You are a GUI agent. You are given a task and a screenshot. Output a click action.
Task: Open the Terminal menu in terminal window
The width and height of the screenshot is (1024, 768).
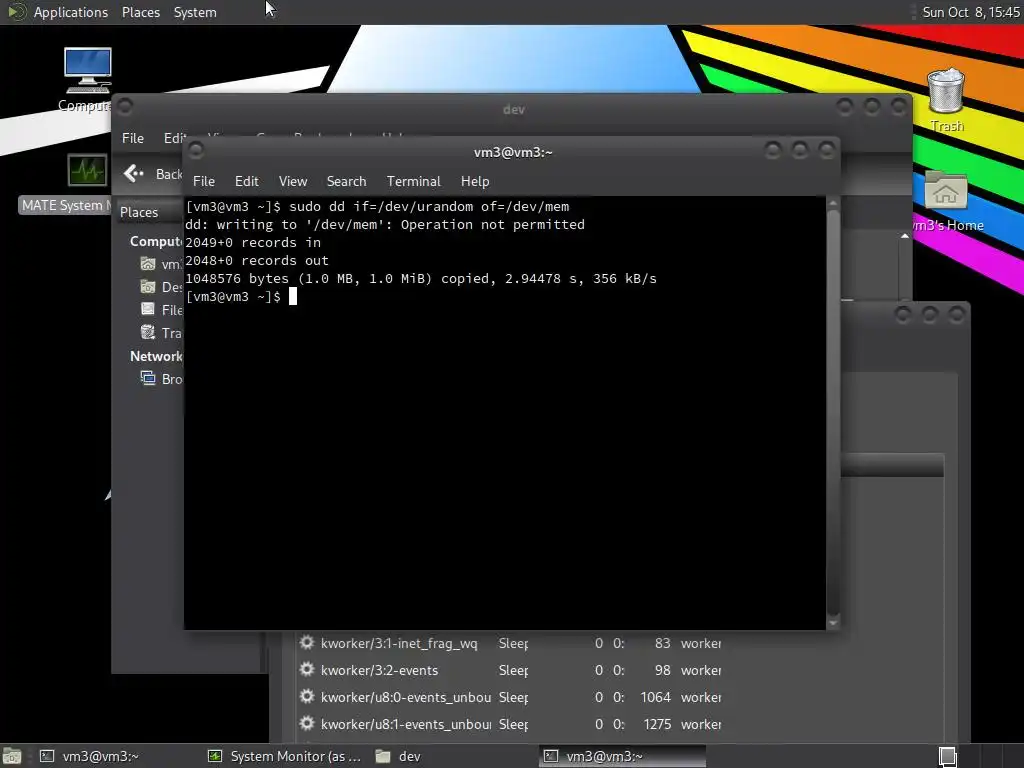pos(413,181)
